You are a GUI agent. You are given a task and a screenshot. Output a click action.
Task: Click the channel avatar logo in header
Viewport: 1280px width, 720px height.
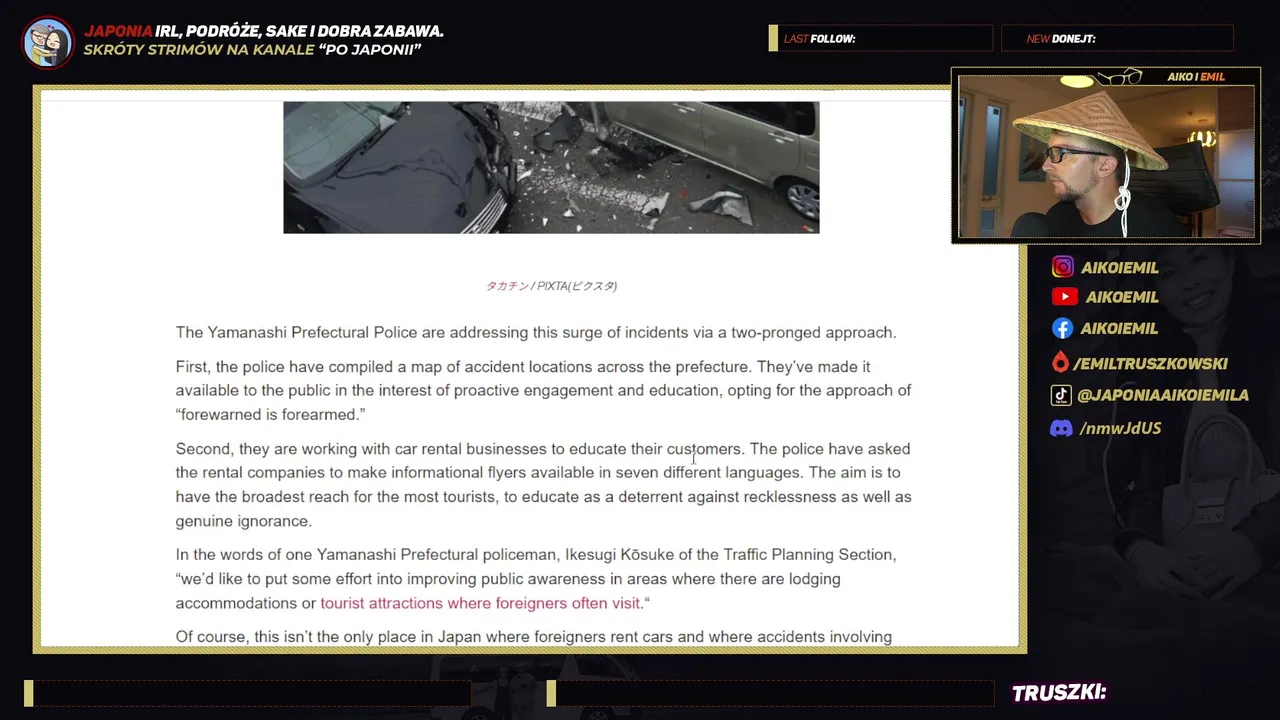(48, 42)
